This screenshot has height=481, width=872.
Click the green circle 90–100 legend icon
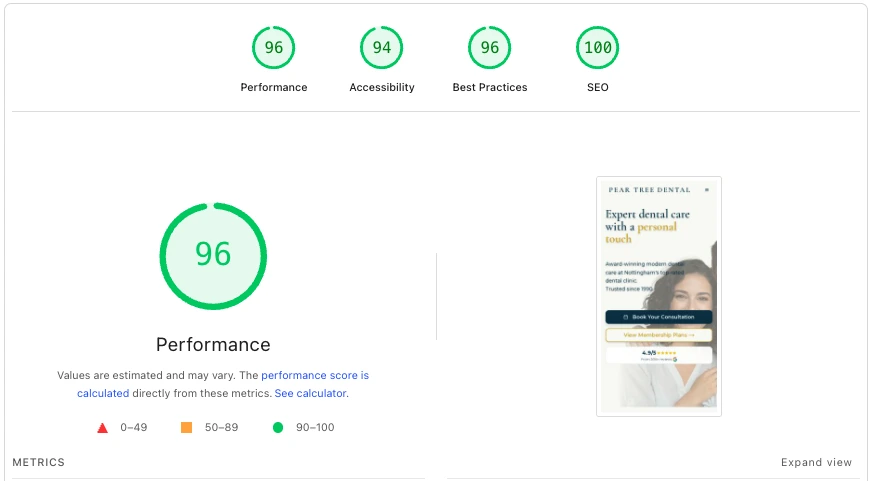(x=278, y=427)
